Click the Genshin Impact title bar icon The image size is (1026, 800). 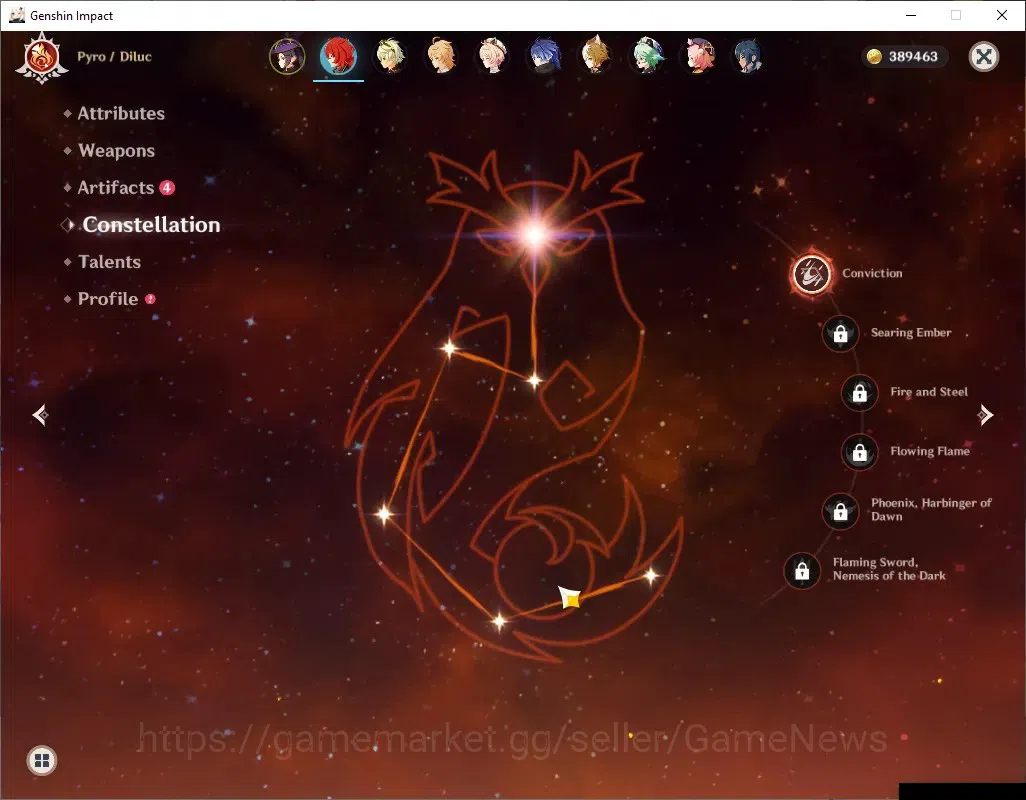[x=17, y=15]
